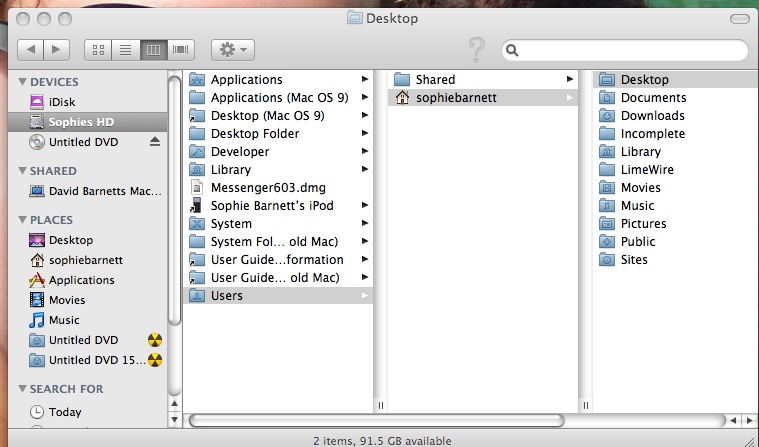This screenshot has height=447, width=759.
Task: Select Library folder in first column
Action: pyautogui.click(x=278, y=170)
